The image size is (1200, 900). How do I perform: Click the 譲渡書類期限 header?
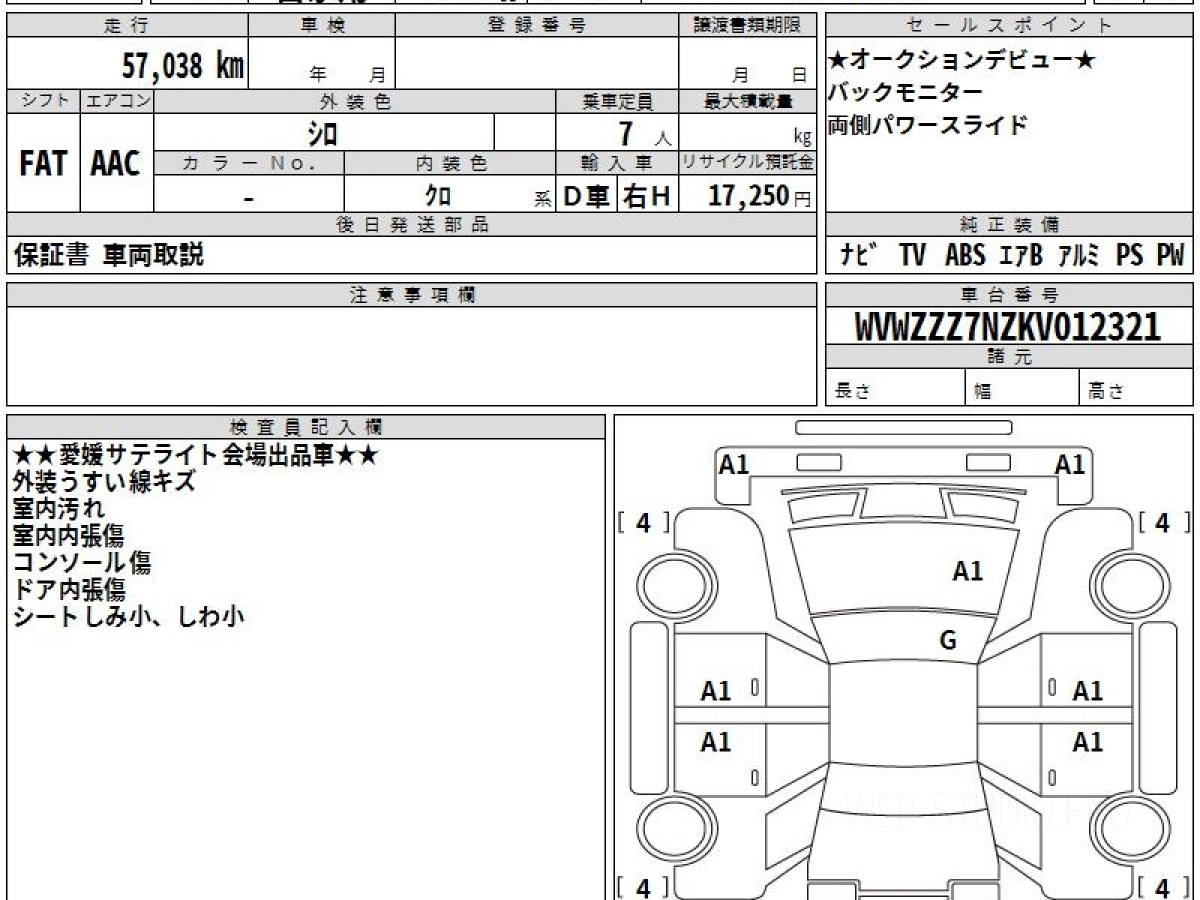[x=748, y=26]
